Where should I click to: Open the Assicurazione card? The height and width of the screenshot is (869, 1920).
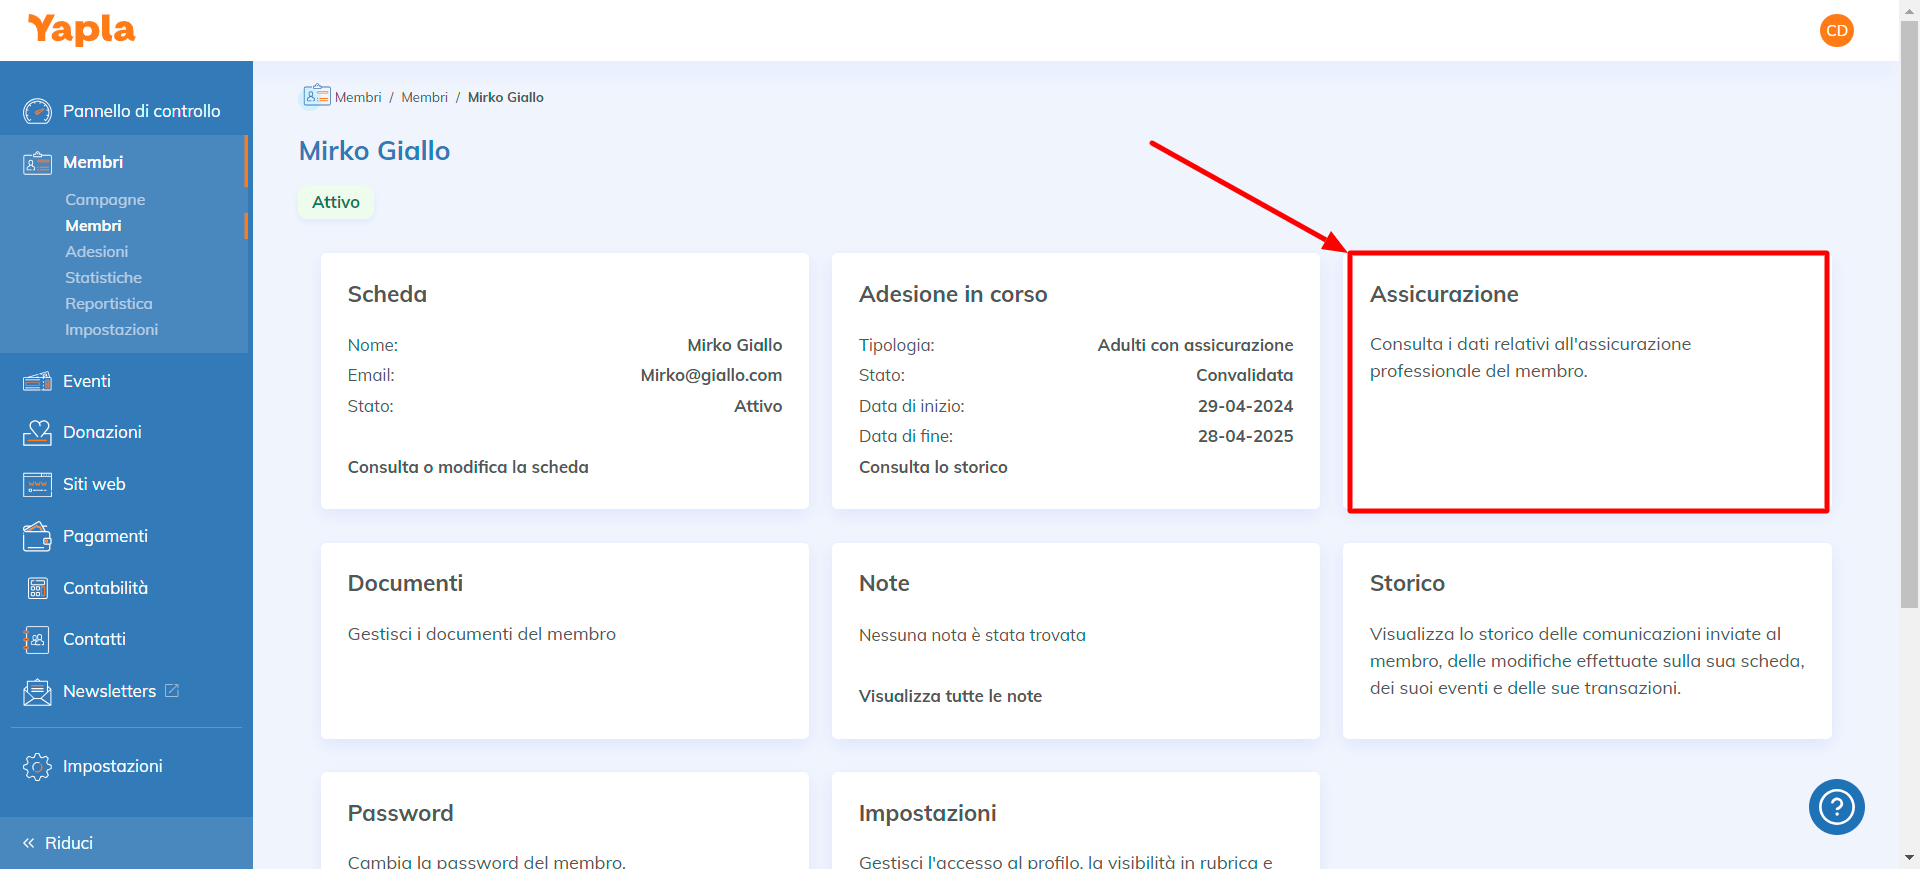[1587, 381]
